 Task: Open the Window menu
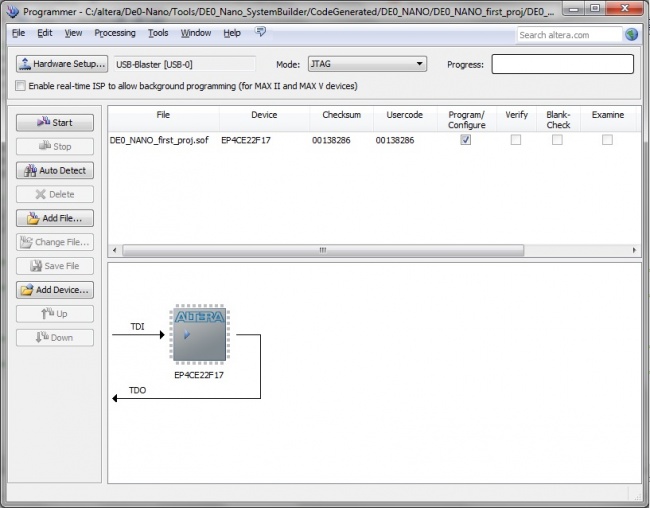196,33
